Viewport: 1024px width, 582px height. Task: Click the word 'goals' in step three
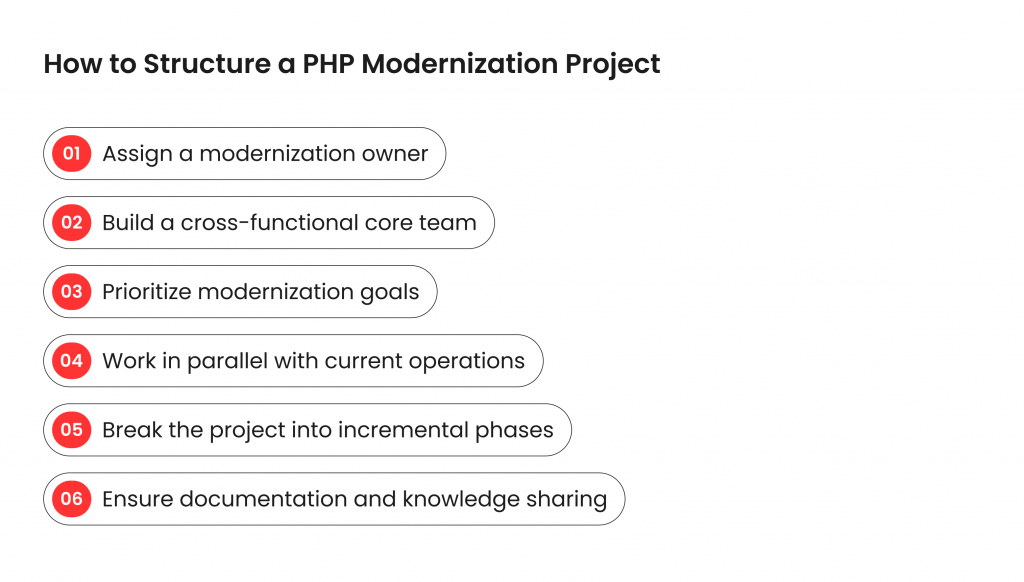390,293
